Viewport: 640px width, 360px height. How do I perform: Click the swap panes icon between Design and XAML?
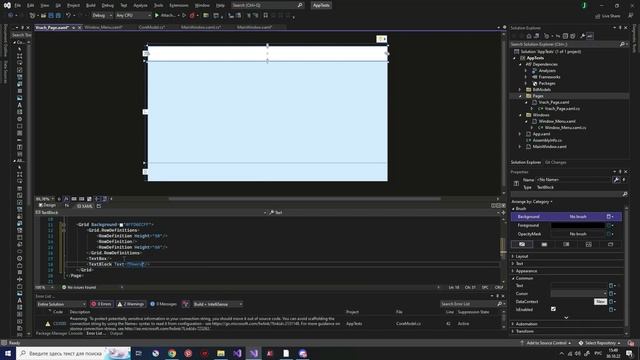click(67, 206)
